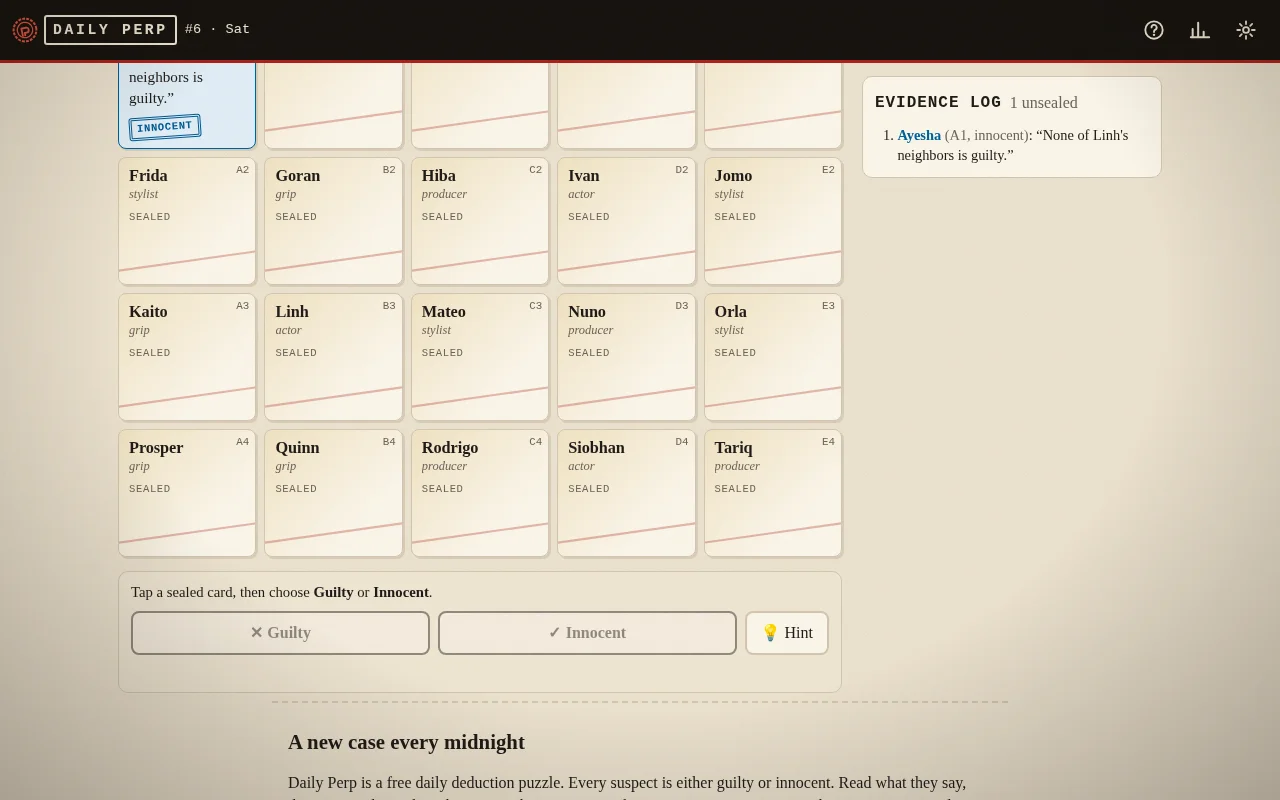The height and width of the screenshot is (800, 1280).
Task: Select Mateo the stylist card
Action: tap(480, 357)
